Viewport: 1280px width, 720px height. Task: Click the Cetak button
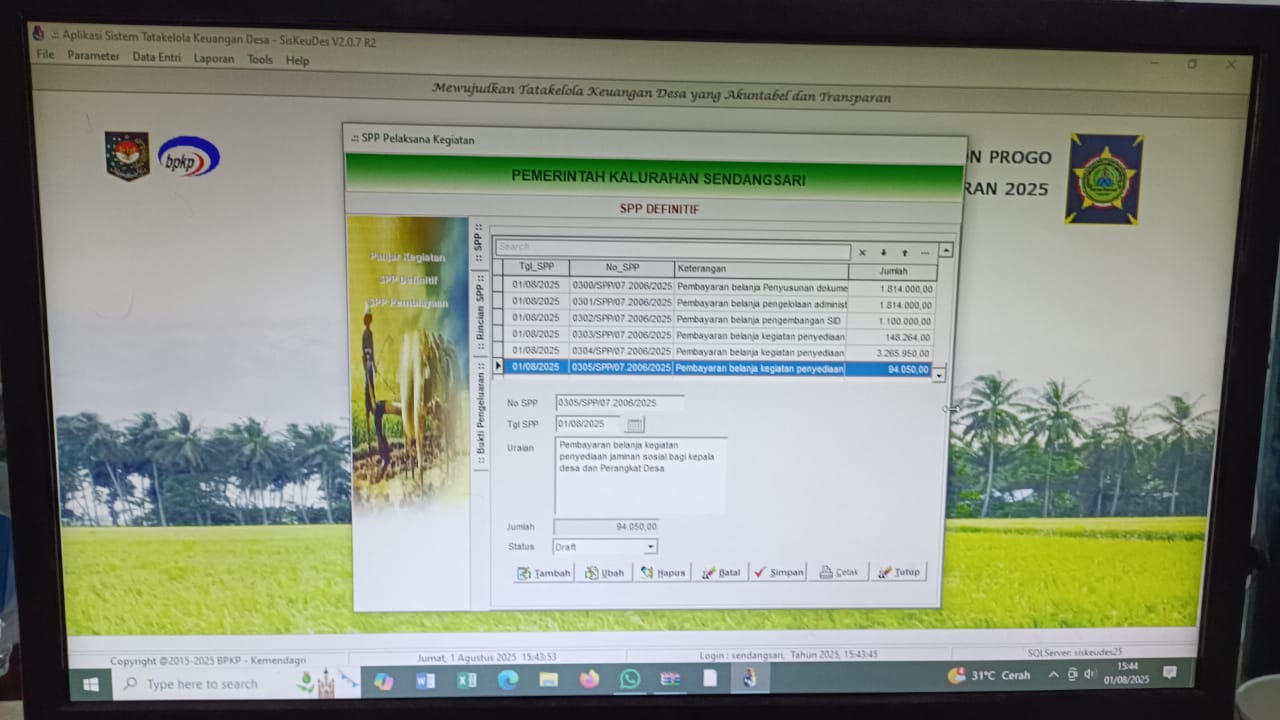tap(839, 573)
